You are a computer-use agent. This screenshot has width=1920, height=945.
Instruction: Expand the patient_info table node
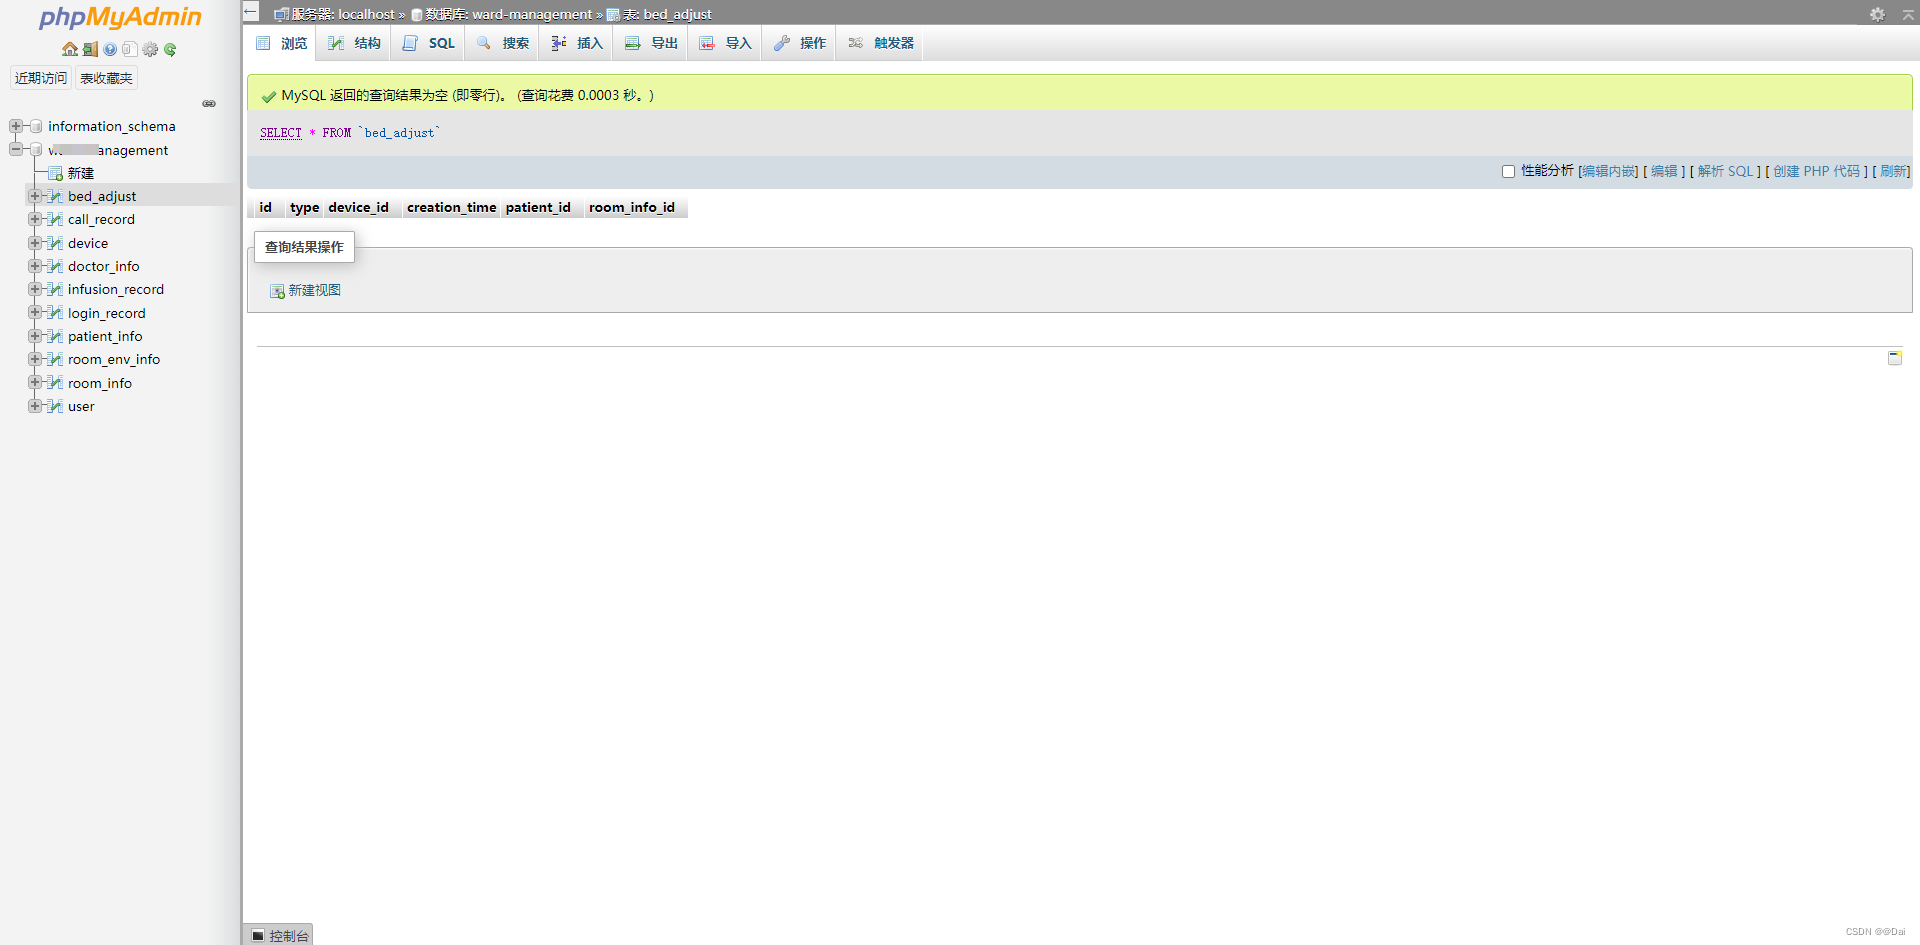click(x=35, y=336)
